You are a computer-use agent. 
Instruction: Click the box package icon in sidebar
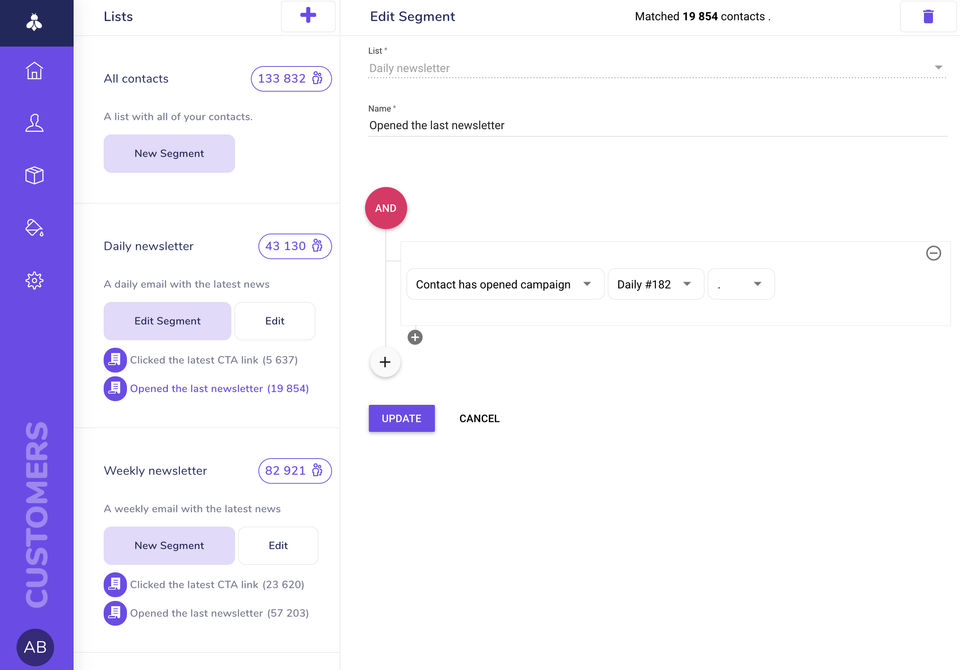click(x=35, y=176)
